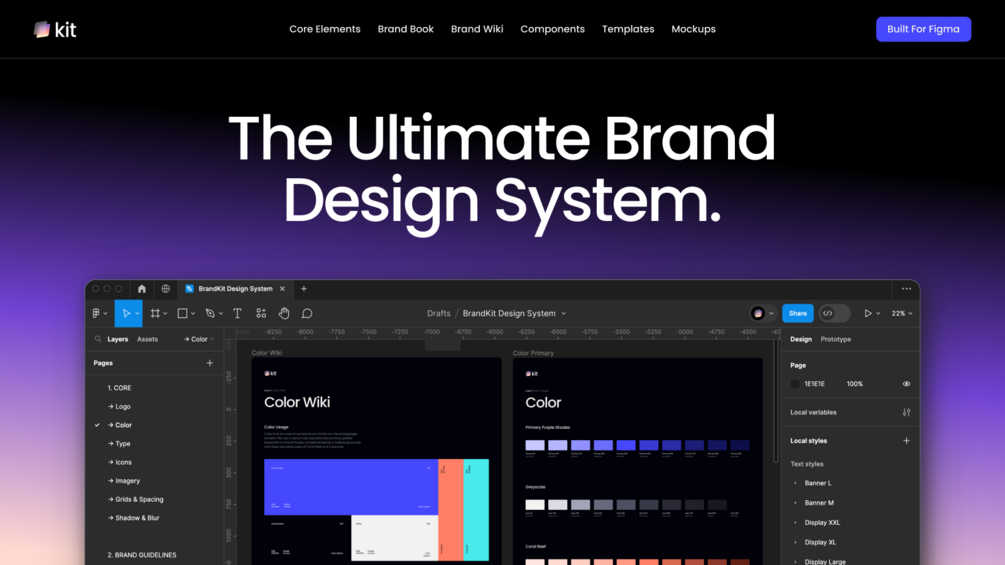The image size is (1005, 565).
Task: Select the BrandKit Design System file tab
Action: [235, 289]
